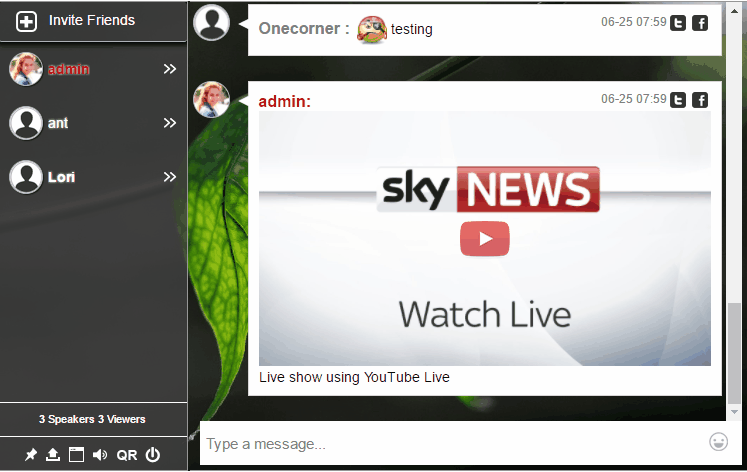Click Lori's avatar icon in sidebar

point(26,177)
